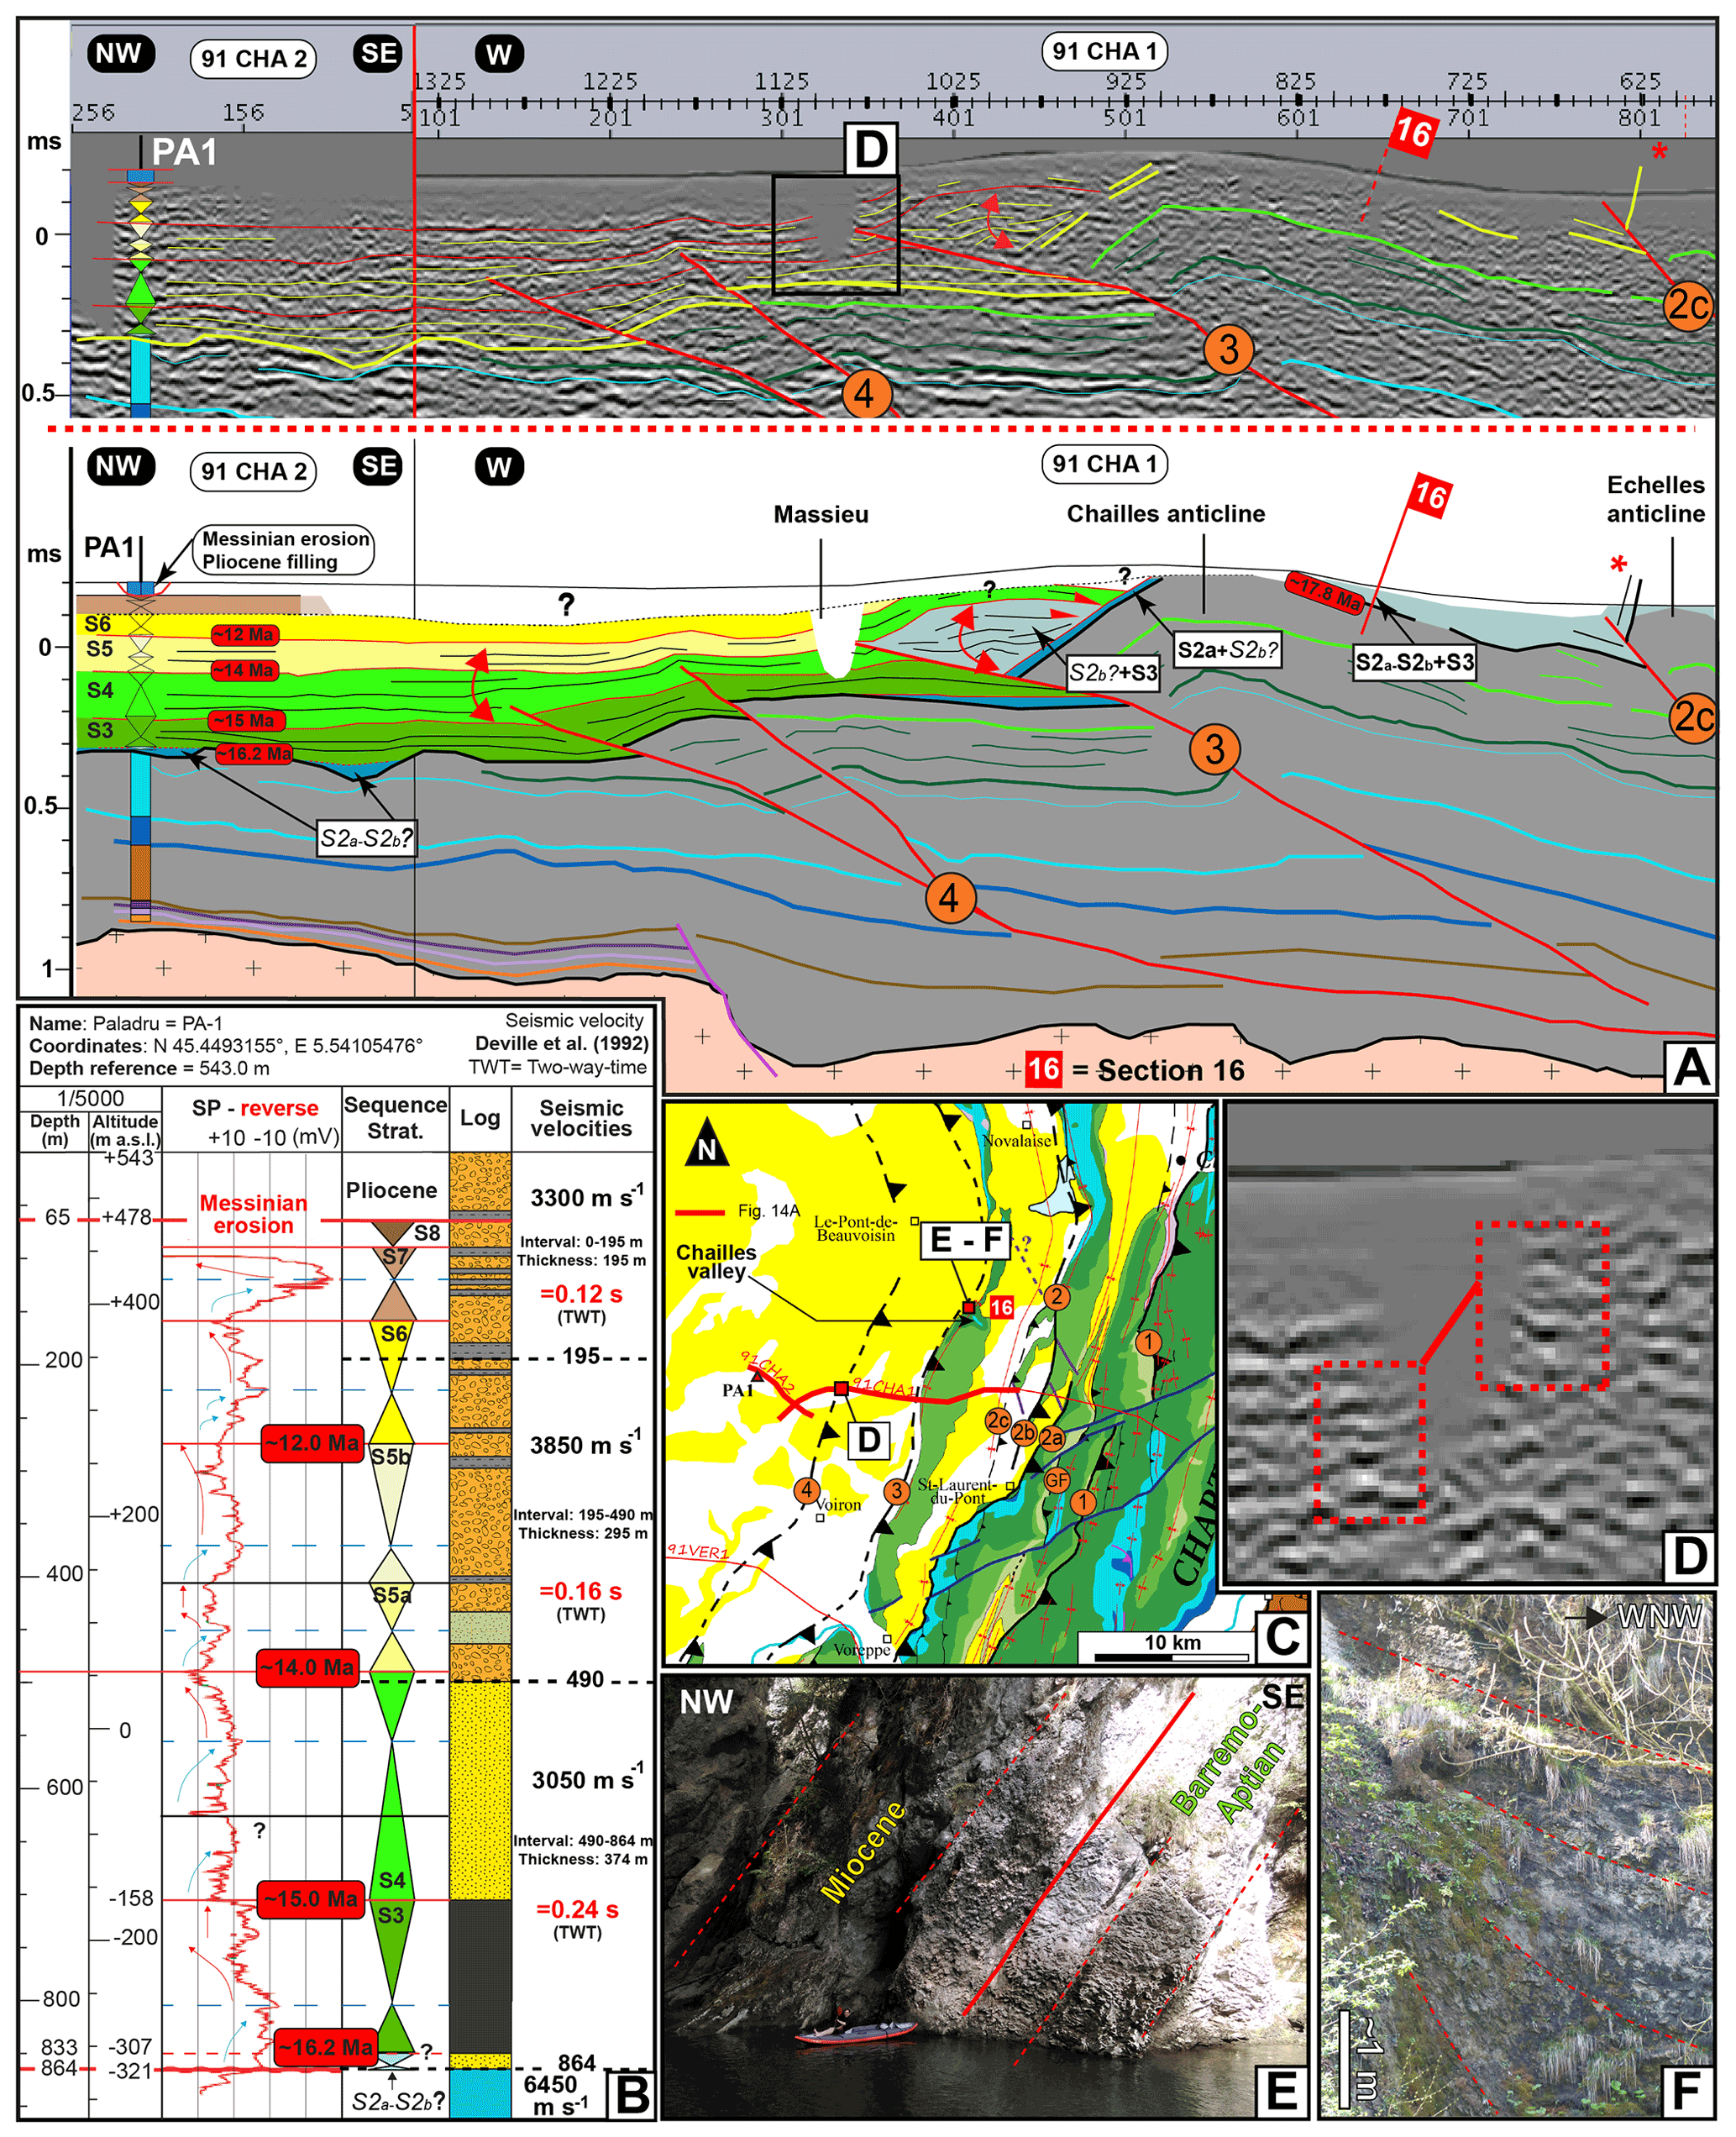Click the ~17.8 Ma label on Chailles anticline

[1324, 593]
